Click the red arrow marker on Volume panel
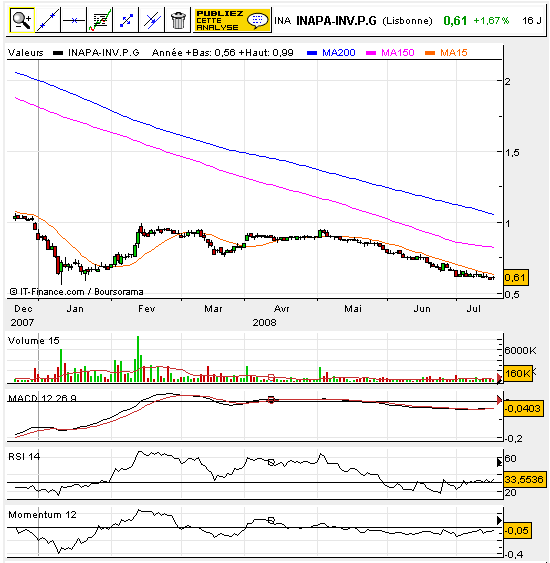Image resolution: width=550 pixels, height=563 pixels. (x=499, y=378)
